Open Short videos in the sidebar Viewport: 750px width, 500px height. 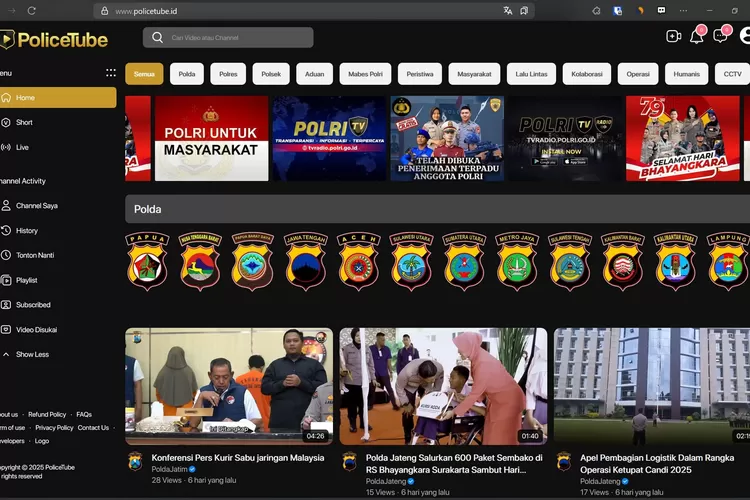click(x=24, y=122)
